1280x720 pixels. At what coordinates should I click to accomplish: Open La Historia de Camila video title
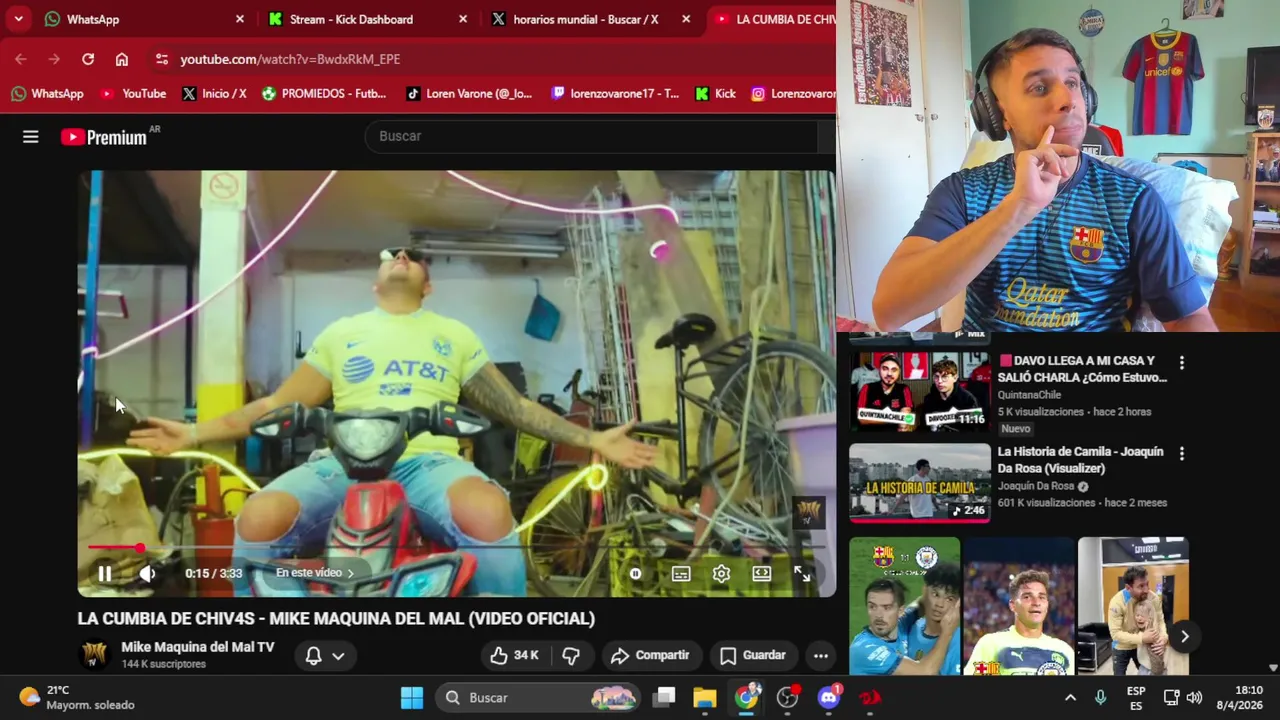pos(1080,460)
